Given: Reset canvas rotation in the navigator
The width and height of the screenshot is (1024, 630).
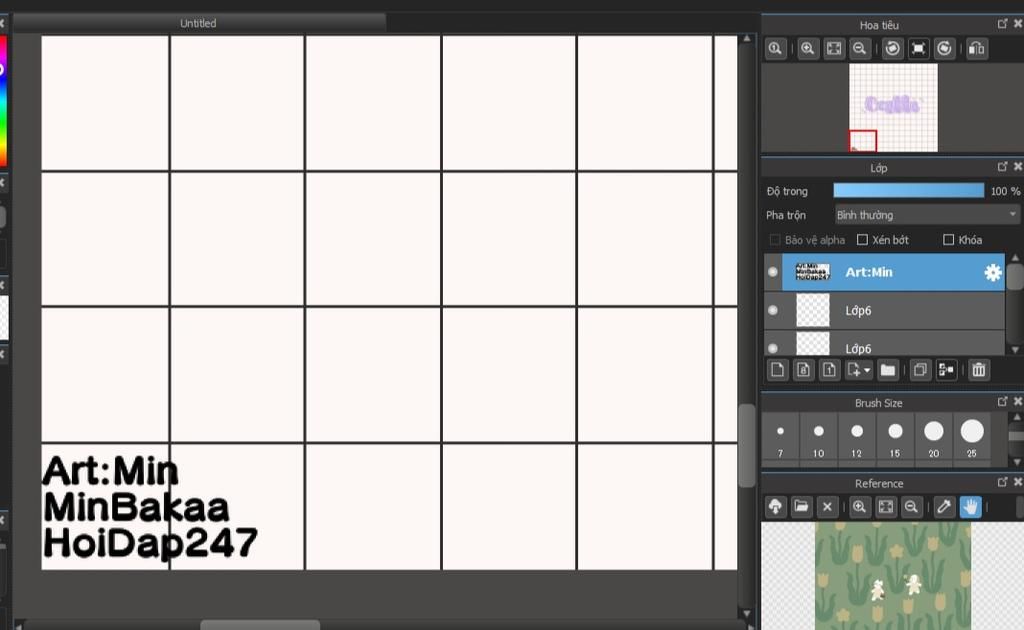Looking at the screenshot, I should (x=918, y=48).
